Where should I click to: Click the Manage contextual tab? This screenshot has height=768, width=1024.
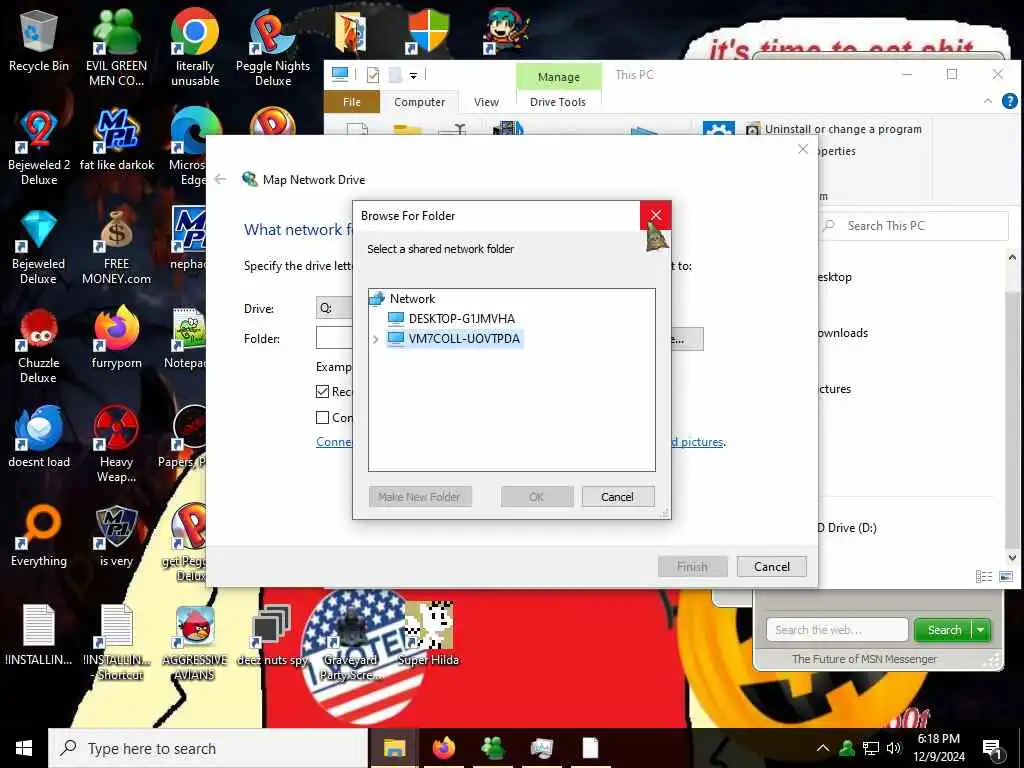click(559, 76)
